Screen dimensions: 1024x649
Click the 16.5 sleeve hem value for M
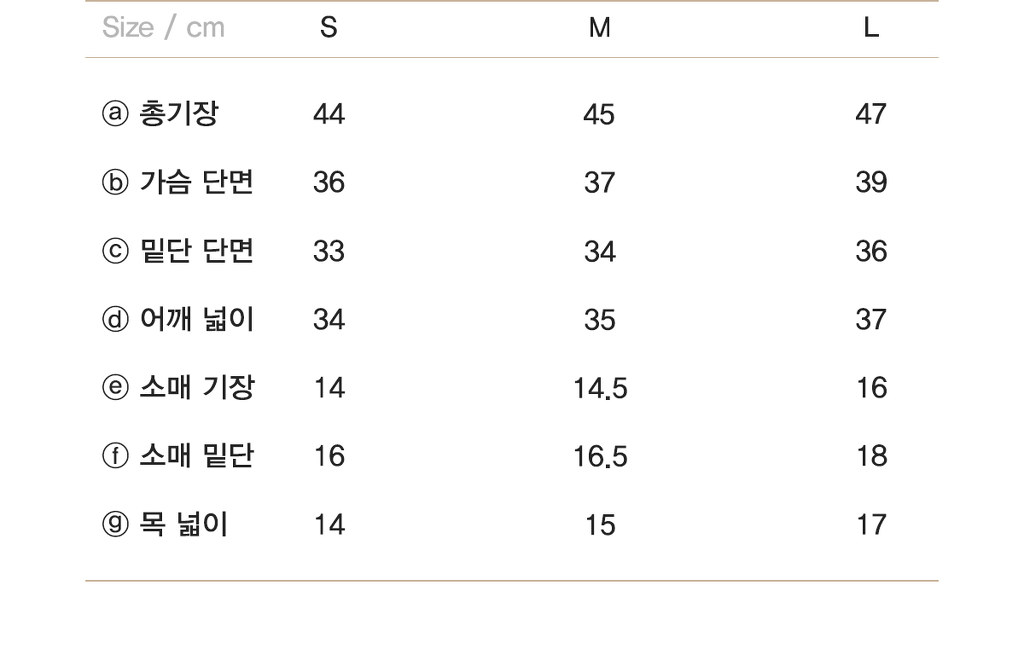pos(600,456)
